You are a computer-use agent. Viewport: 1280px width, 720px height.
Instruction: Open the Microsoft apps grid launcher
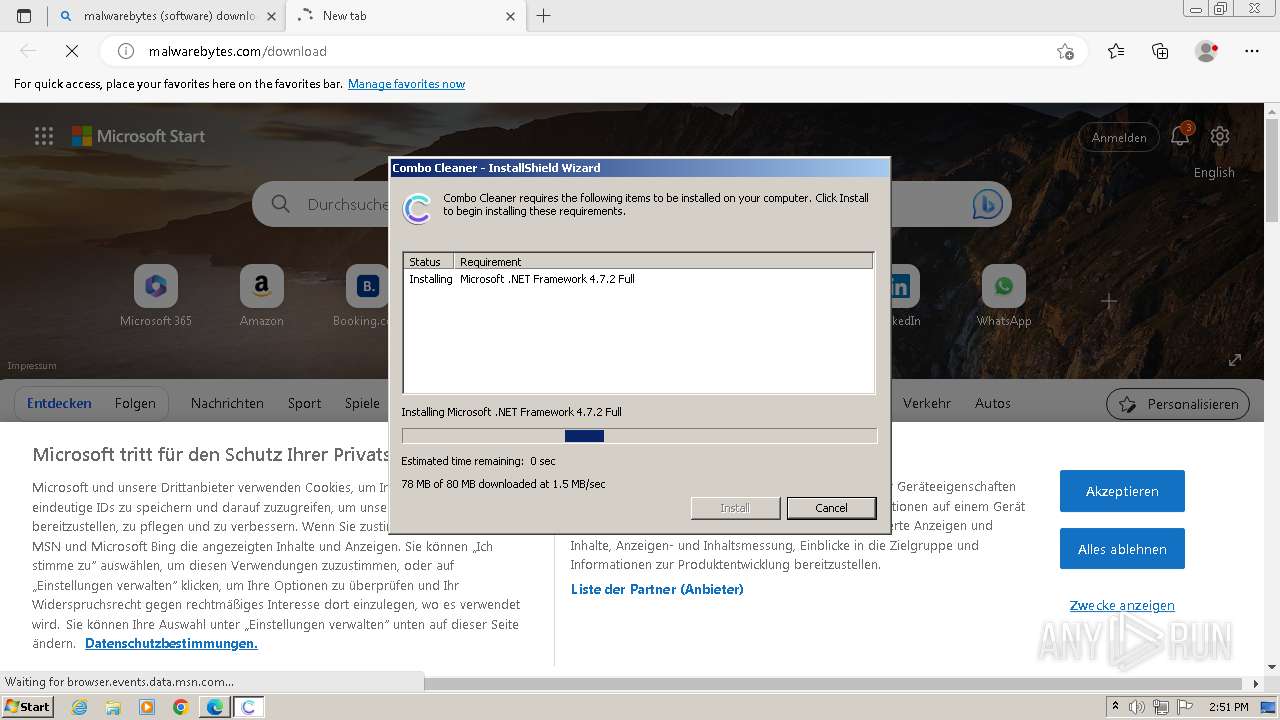(x=44, y=136)
